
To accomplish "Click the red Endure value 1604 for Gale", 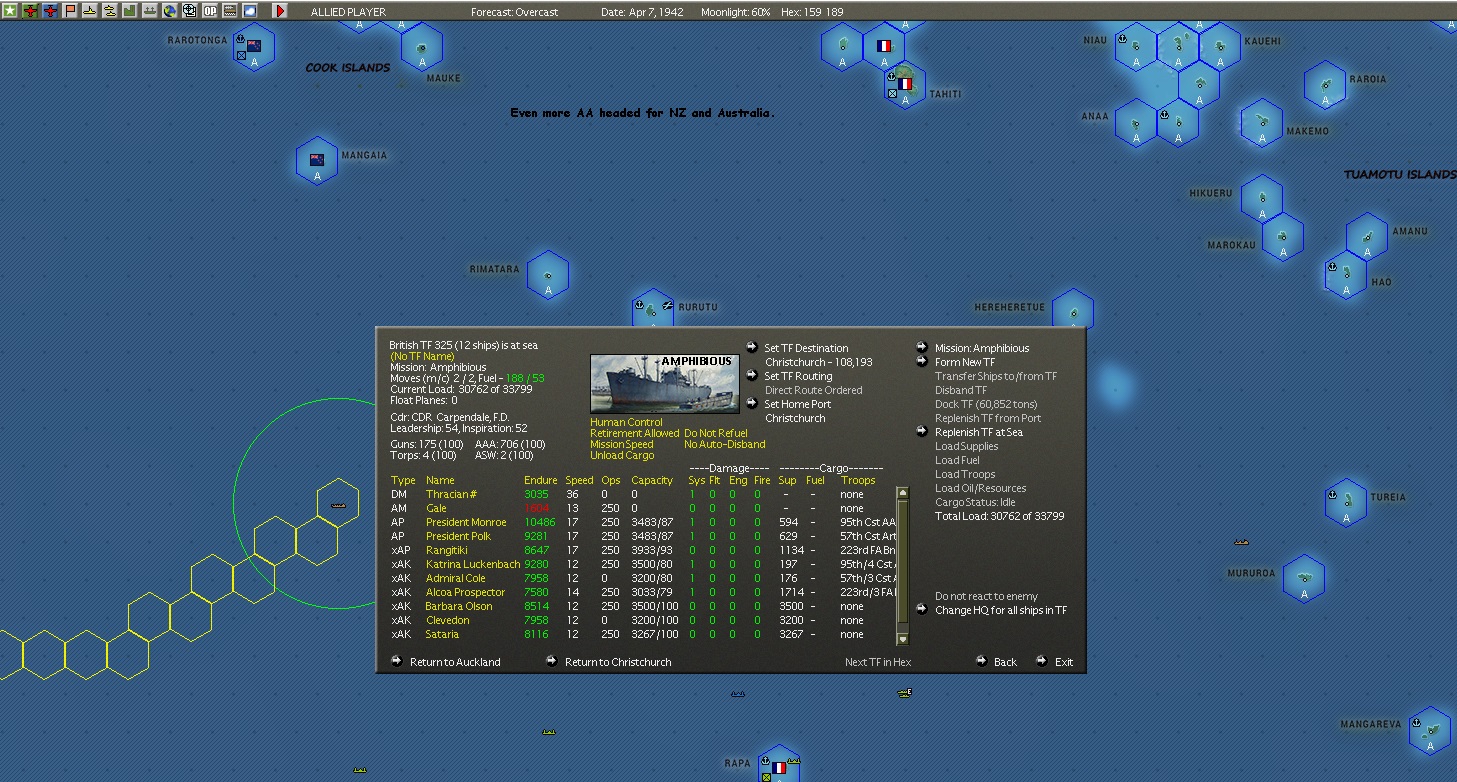I will point(537,508).
